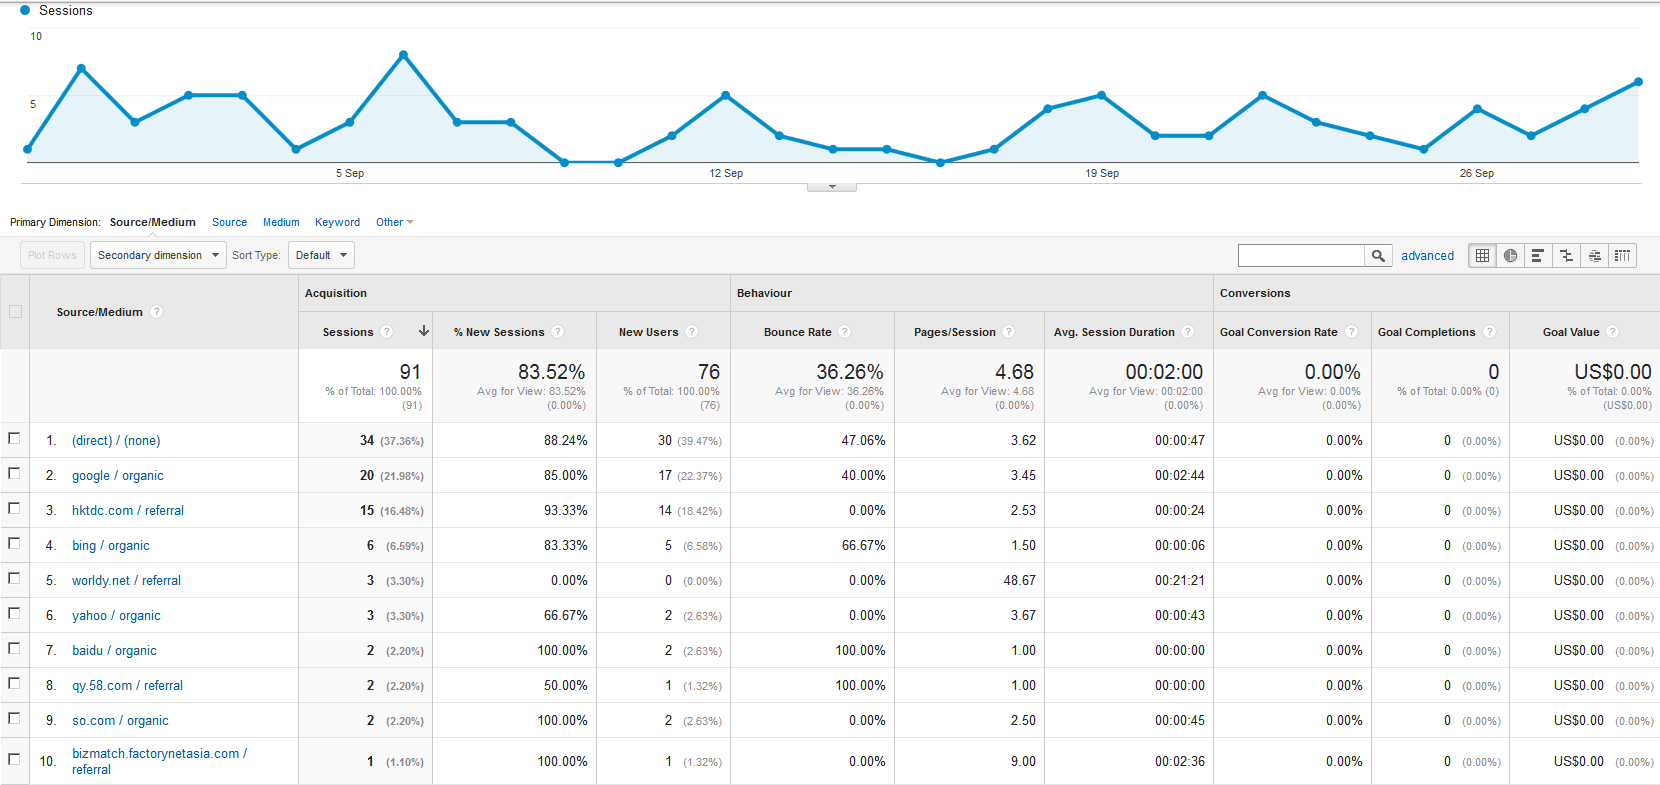The image size is (1660, 785).
Task: Switch to Performance bar view icon
Action: 1538,256
